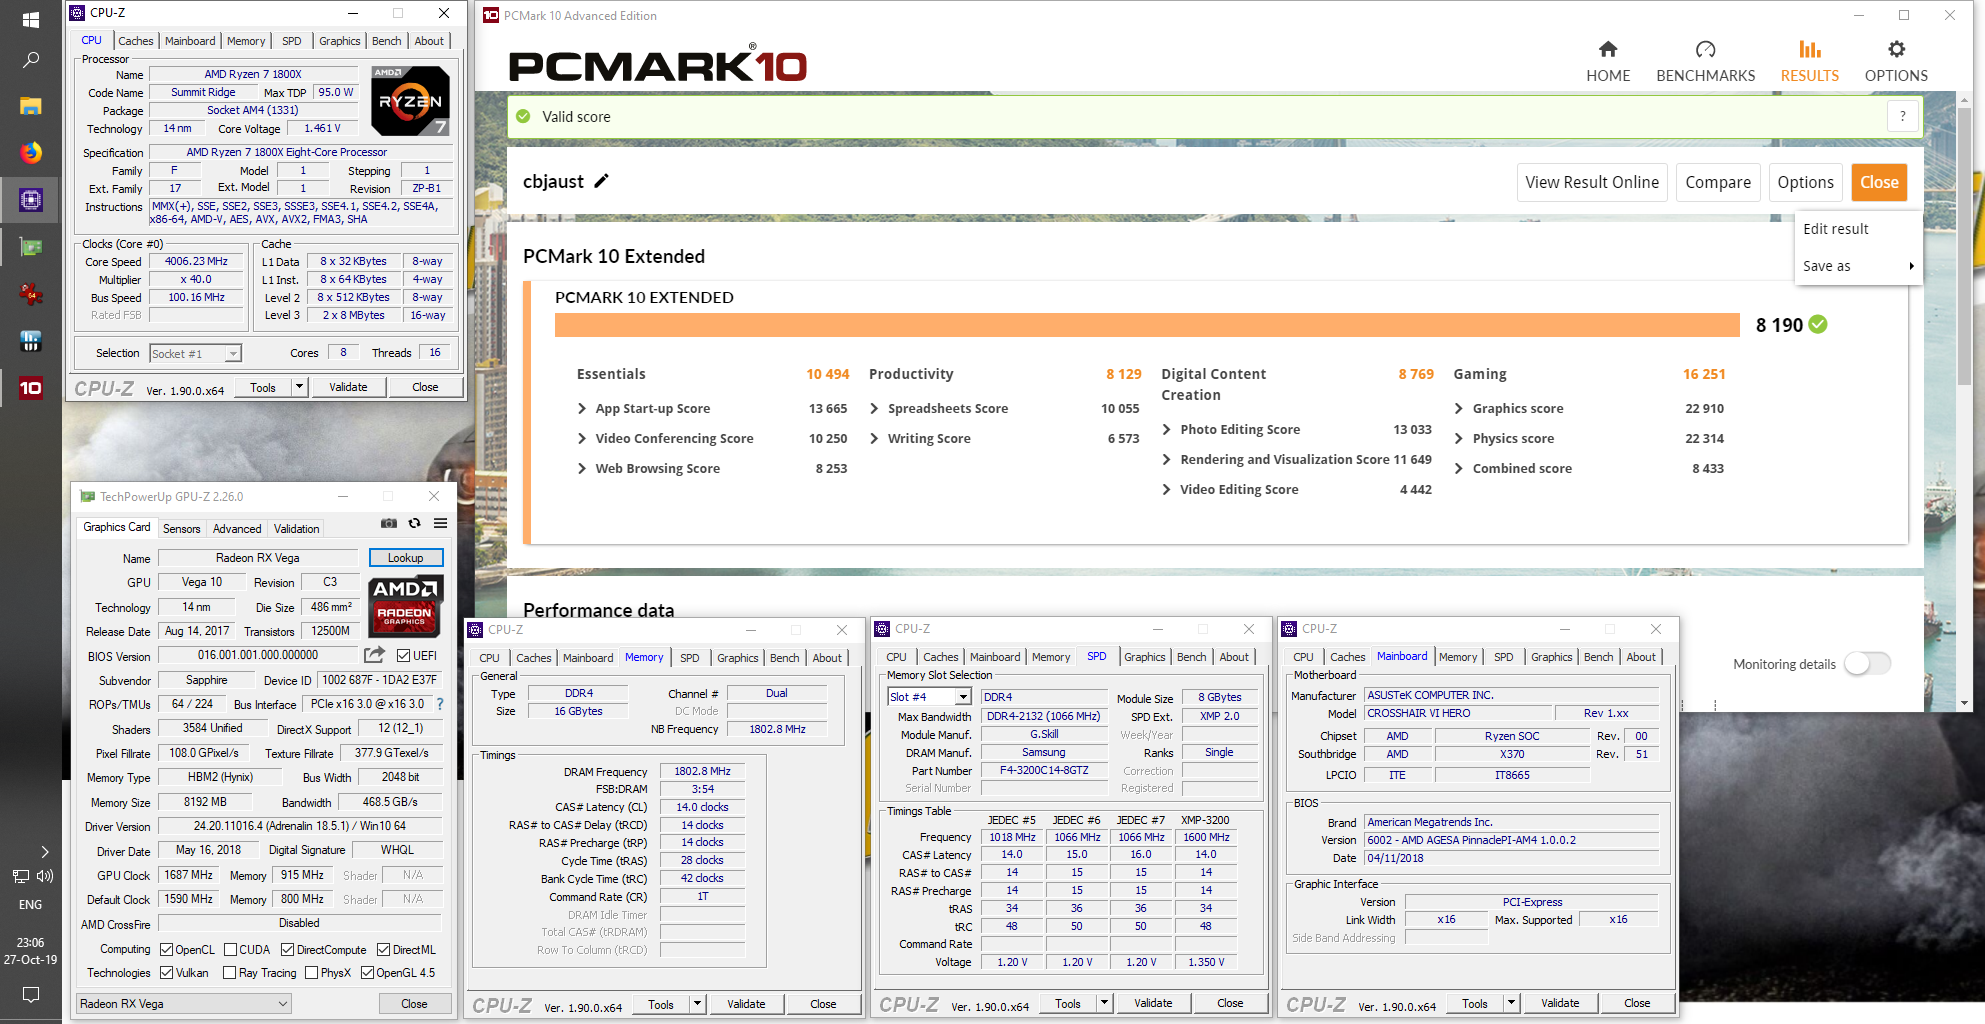The height and width of the screenshot is (1024, 1985).
Task: Refresh GPU-Z sensors icon
Action: pos(414,523)
